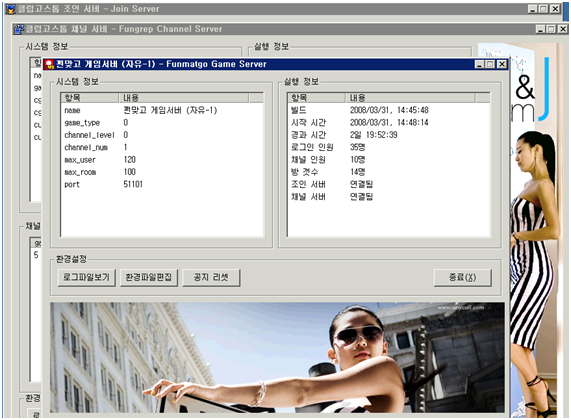Click the elapsed time value 2일 19:52:39
The height and width of the screenshot is (420, 571).
(374, 135)
